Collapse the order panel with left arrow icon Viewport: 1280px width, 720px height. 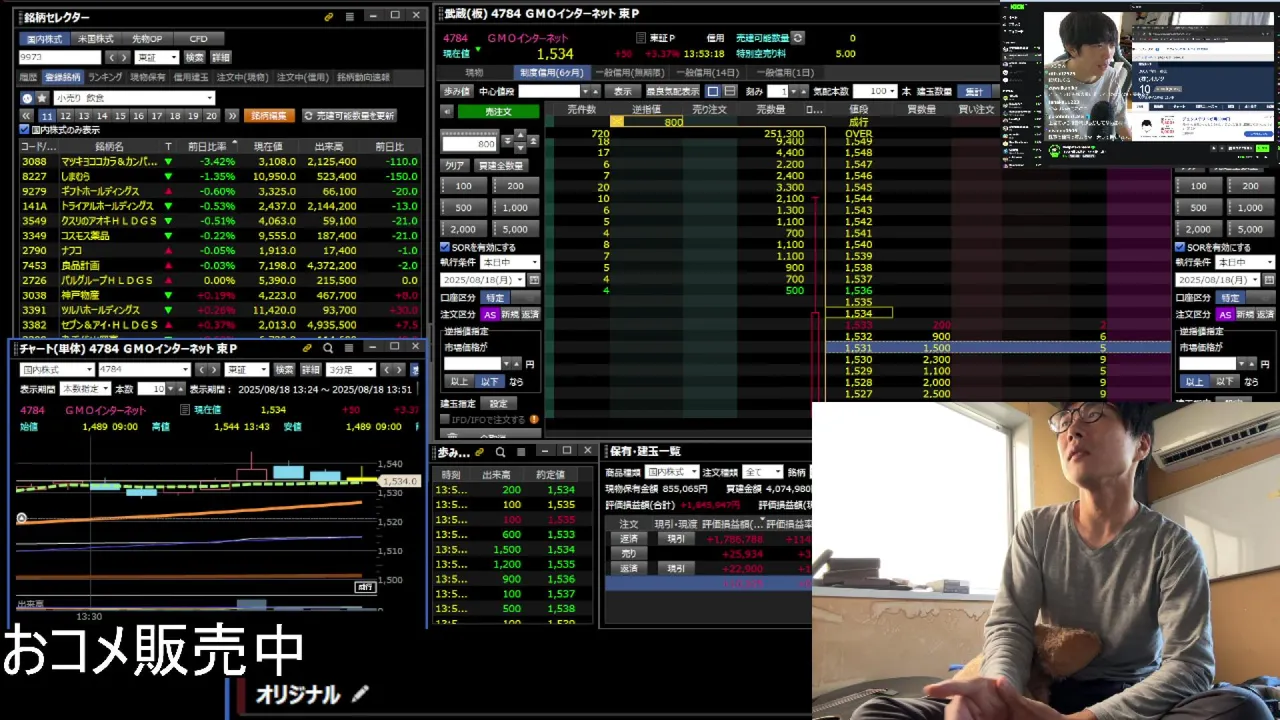447,112
